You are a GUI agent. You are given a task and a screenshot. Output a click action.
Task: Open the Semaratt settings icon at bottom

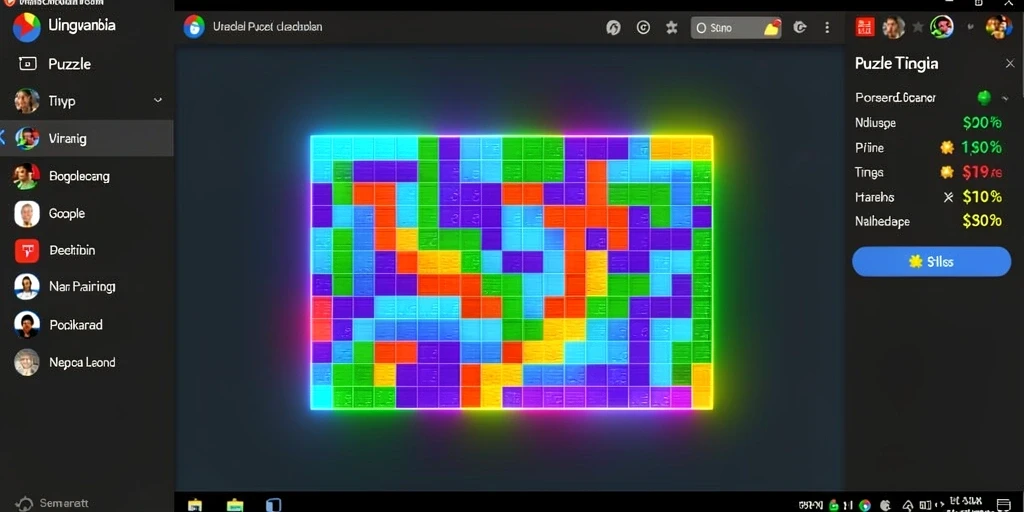pos(24,504)
